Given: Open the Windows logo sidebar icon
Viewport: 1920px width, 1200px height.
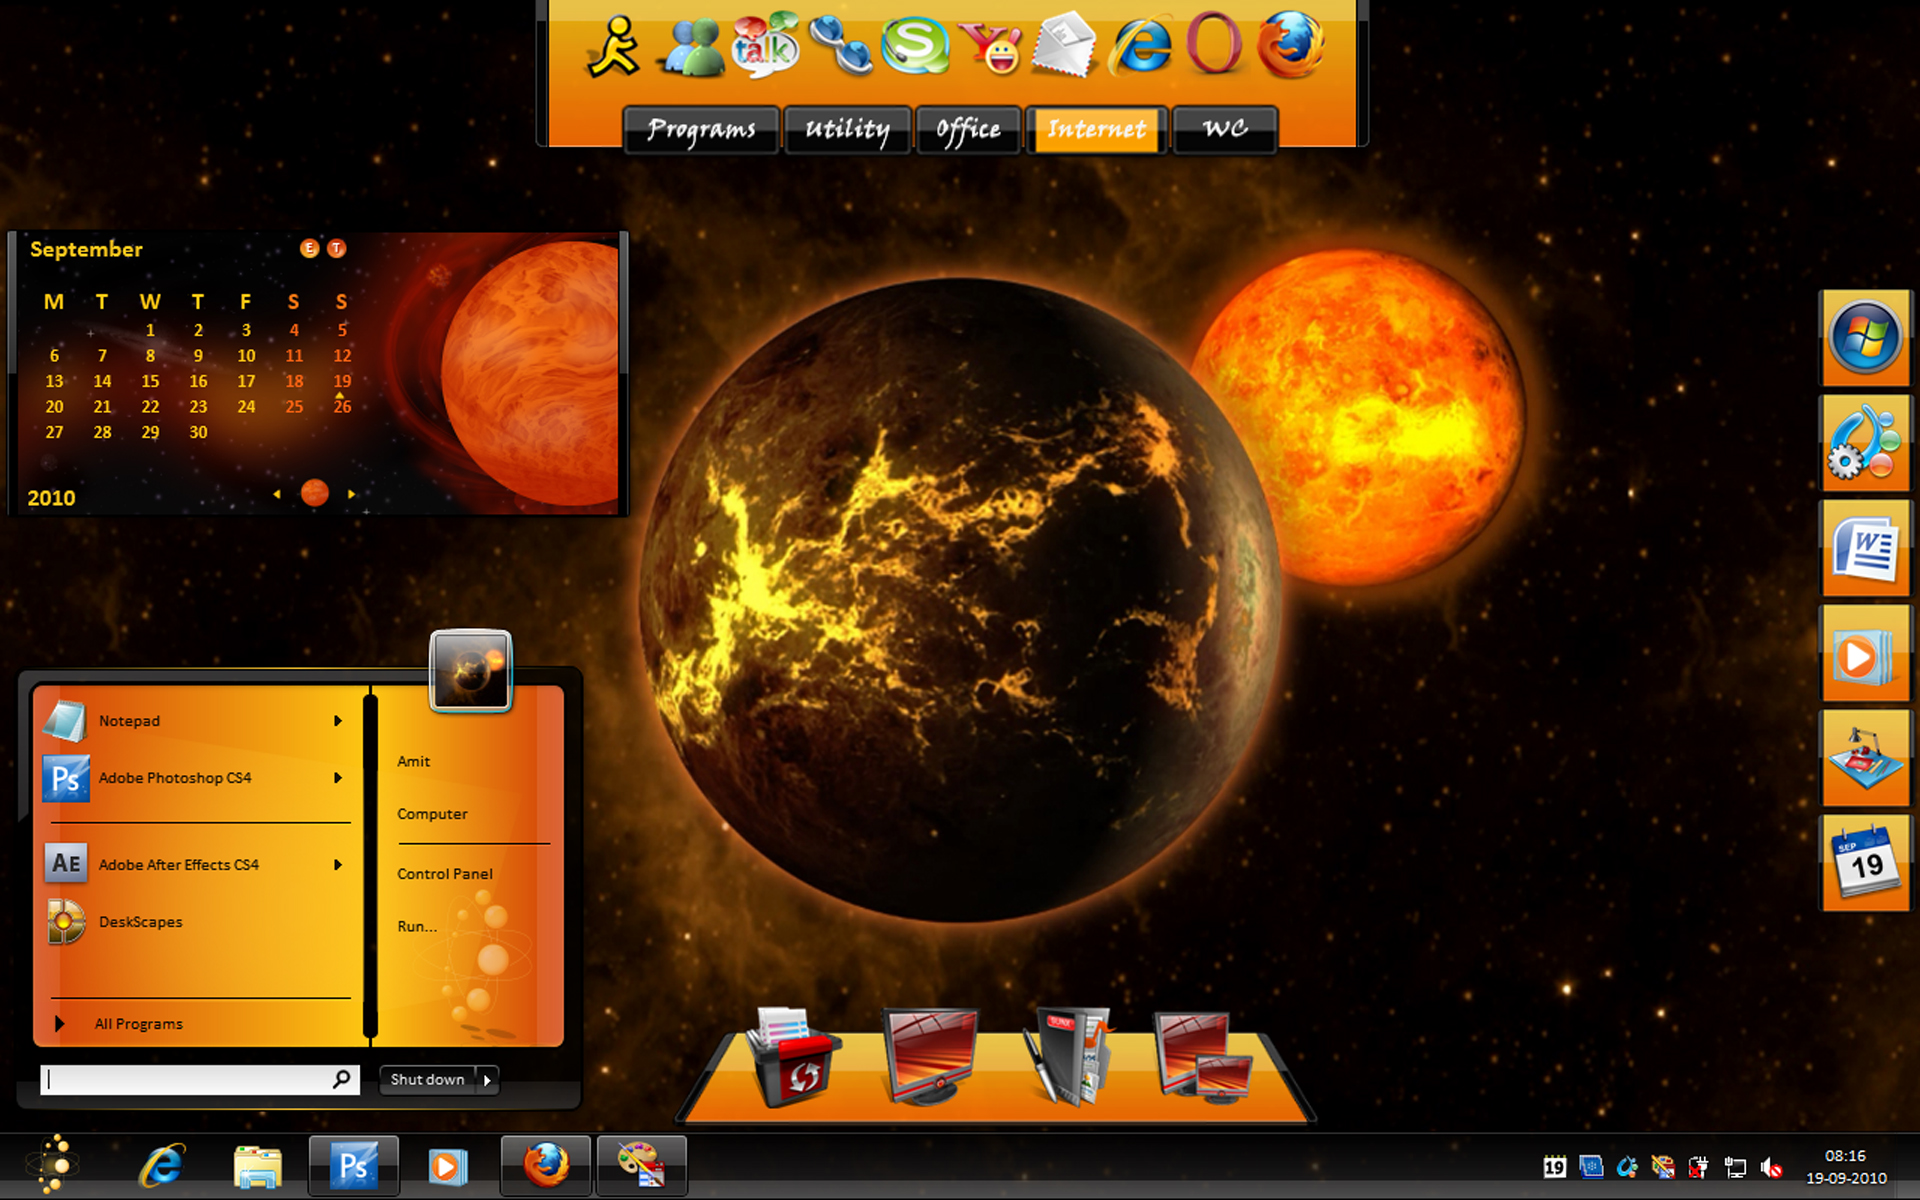Looking at the screenshot, I should (x=1865, y=338).
